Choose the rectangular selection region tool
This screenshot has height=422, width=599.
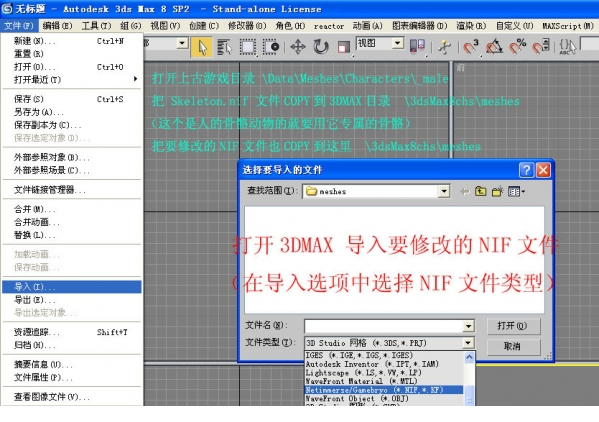pos(248,47)
